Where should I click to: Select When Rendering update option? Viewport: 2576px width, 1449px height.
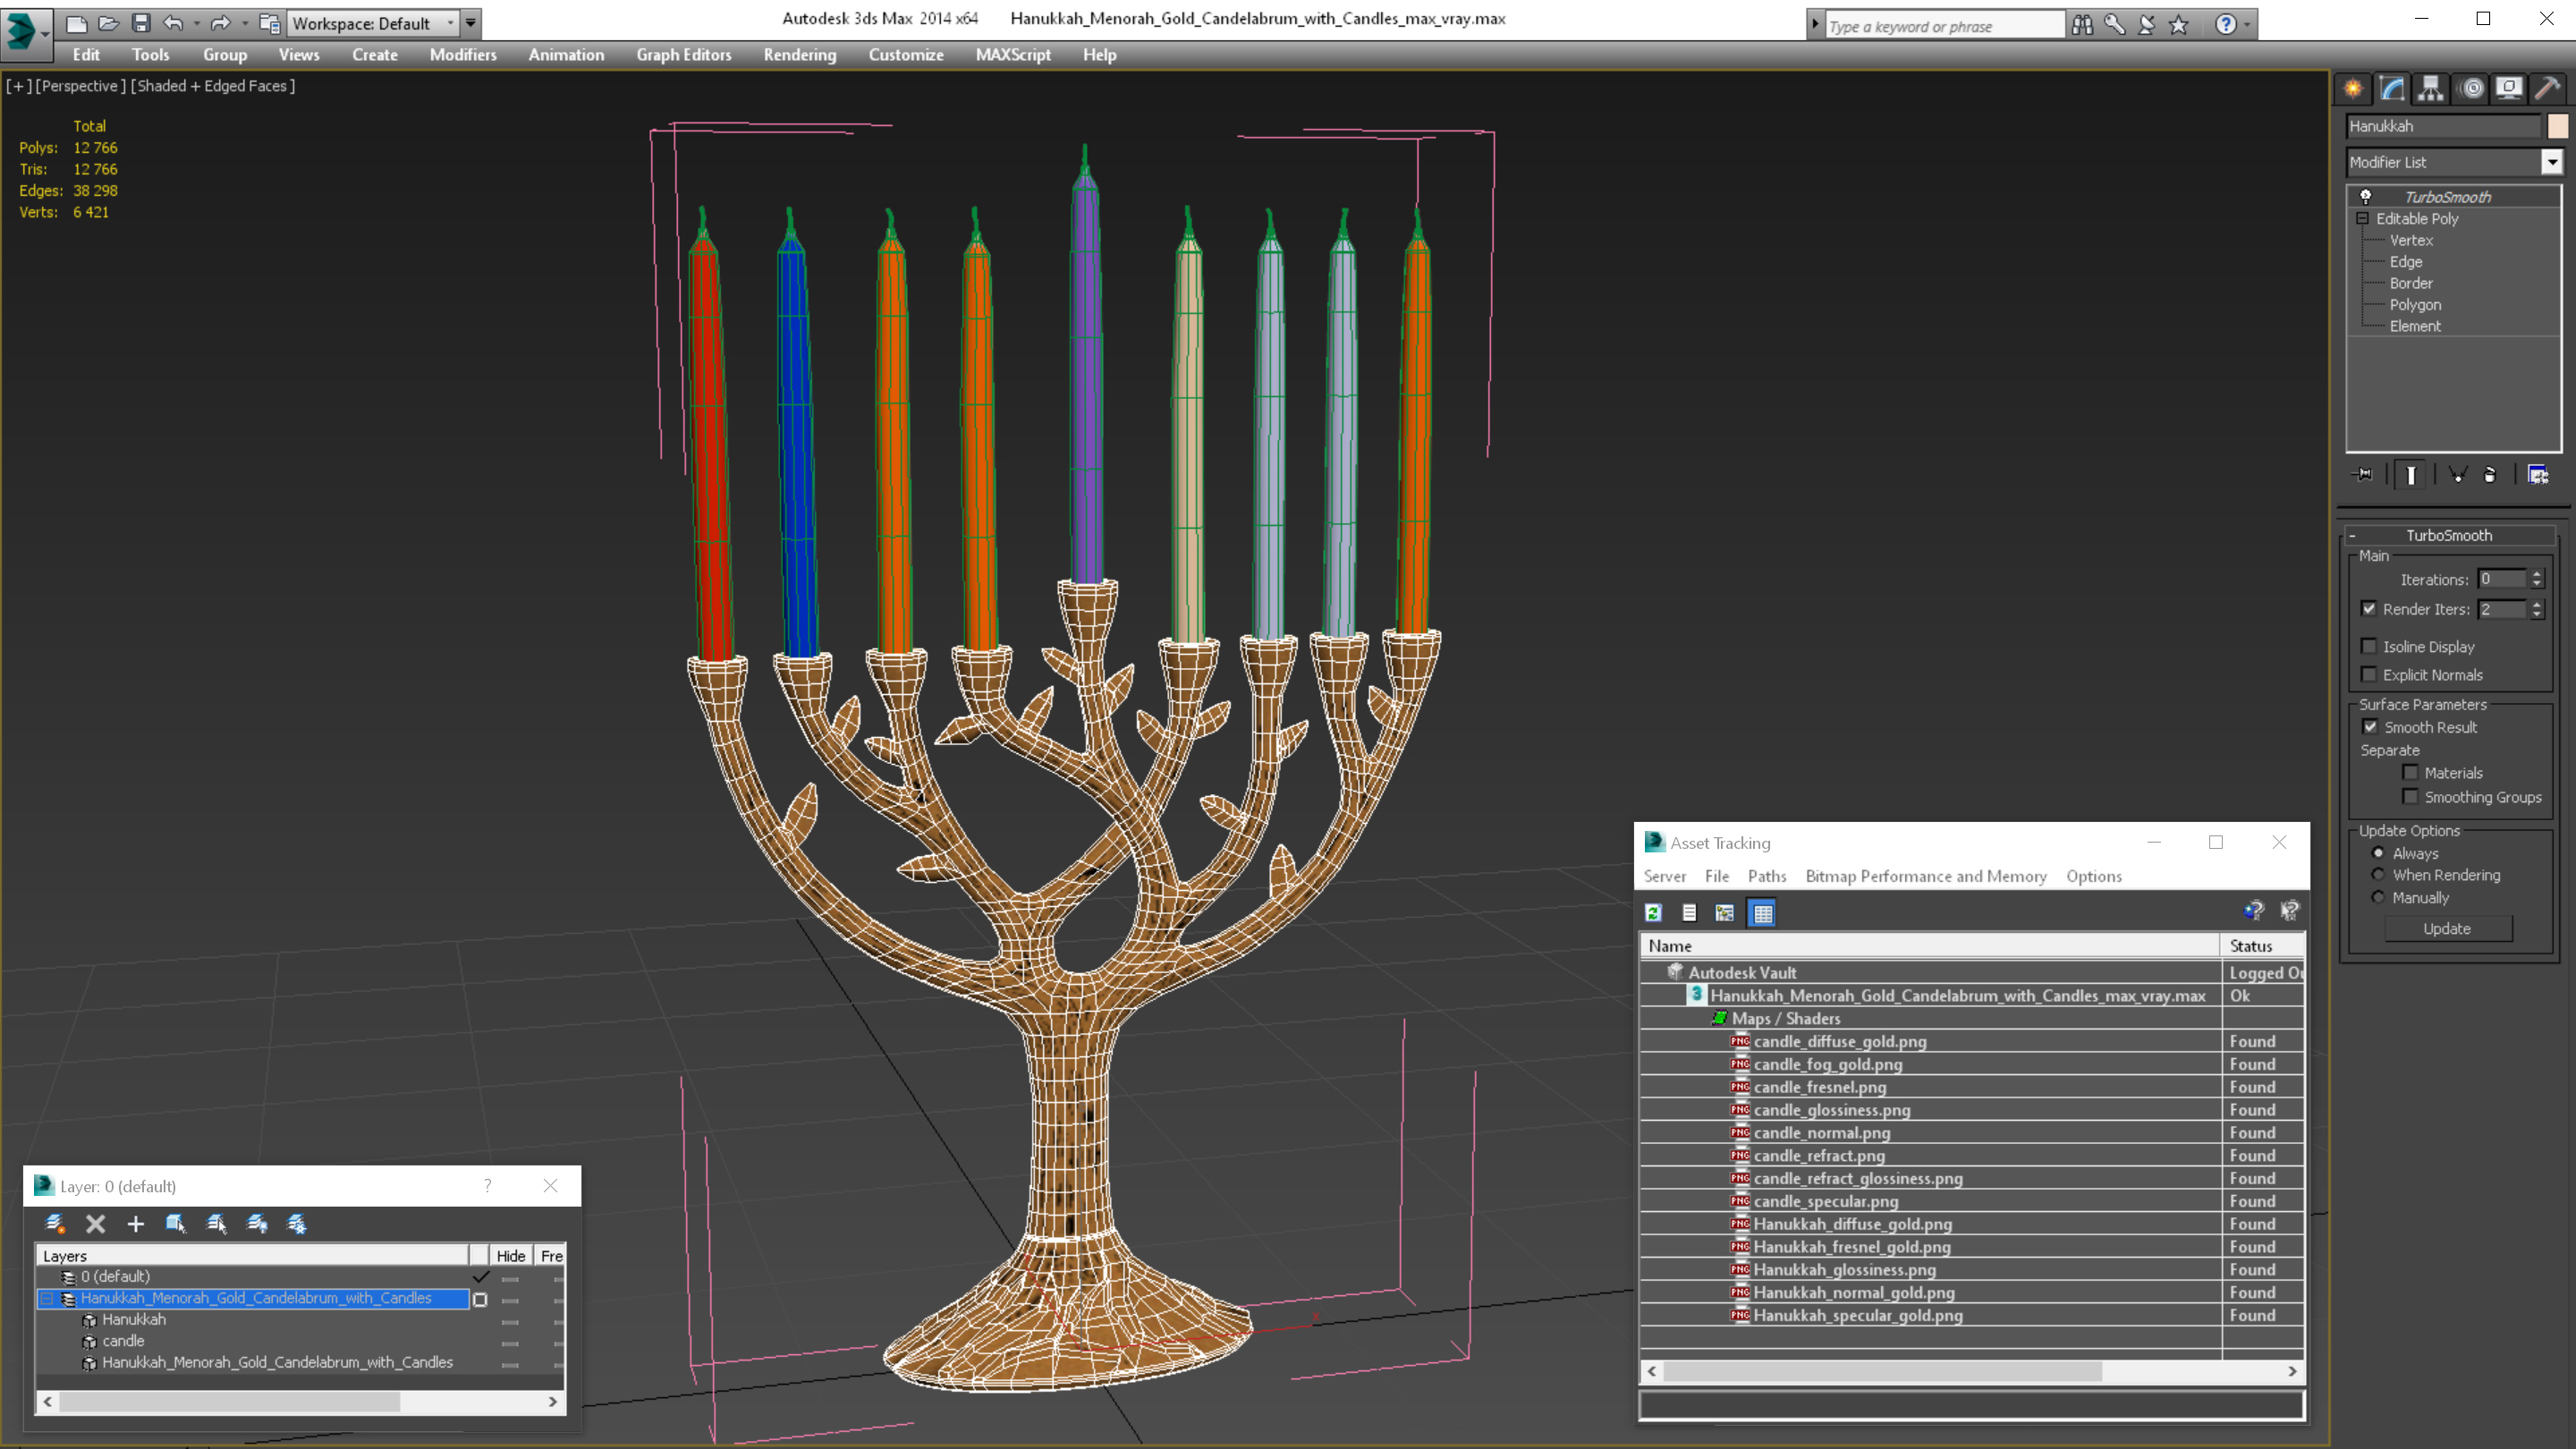(x=2378, y=875)
